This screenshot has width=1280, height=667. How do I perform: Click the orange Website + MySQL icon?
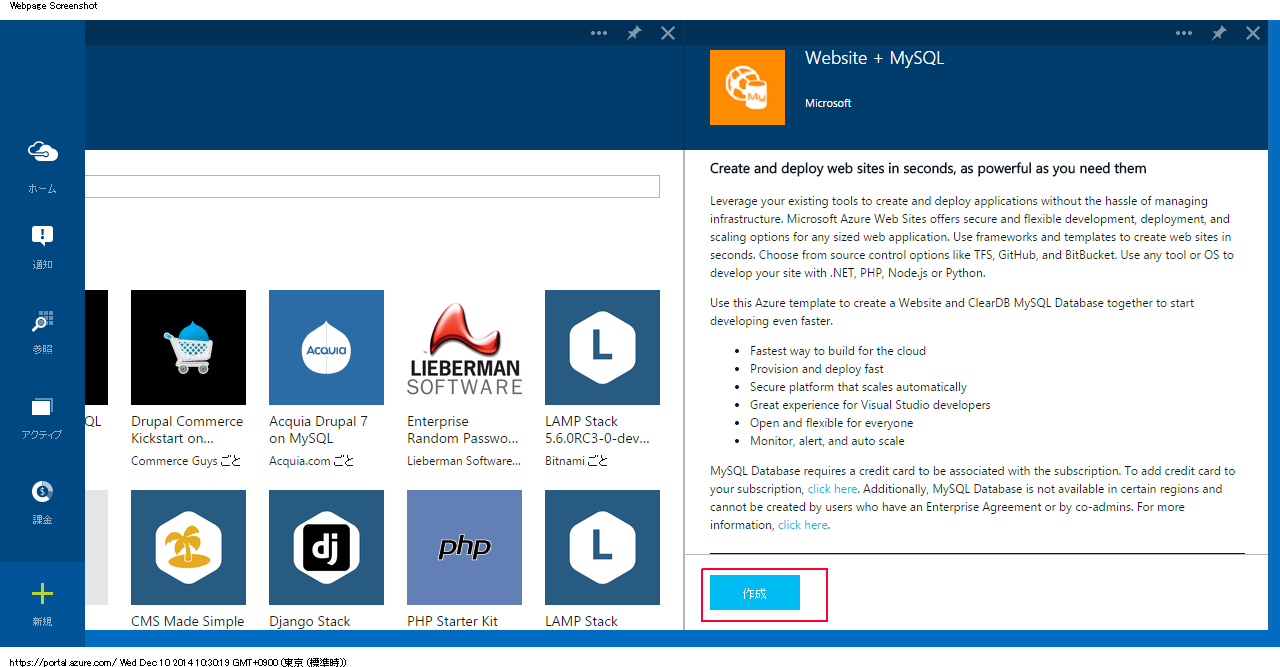[747, 87]
